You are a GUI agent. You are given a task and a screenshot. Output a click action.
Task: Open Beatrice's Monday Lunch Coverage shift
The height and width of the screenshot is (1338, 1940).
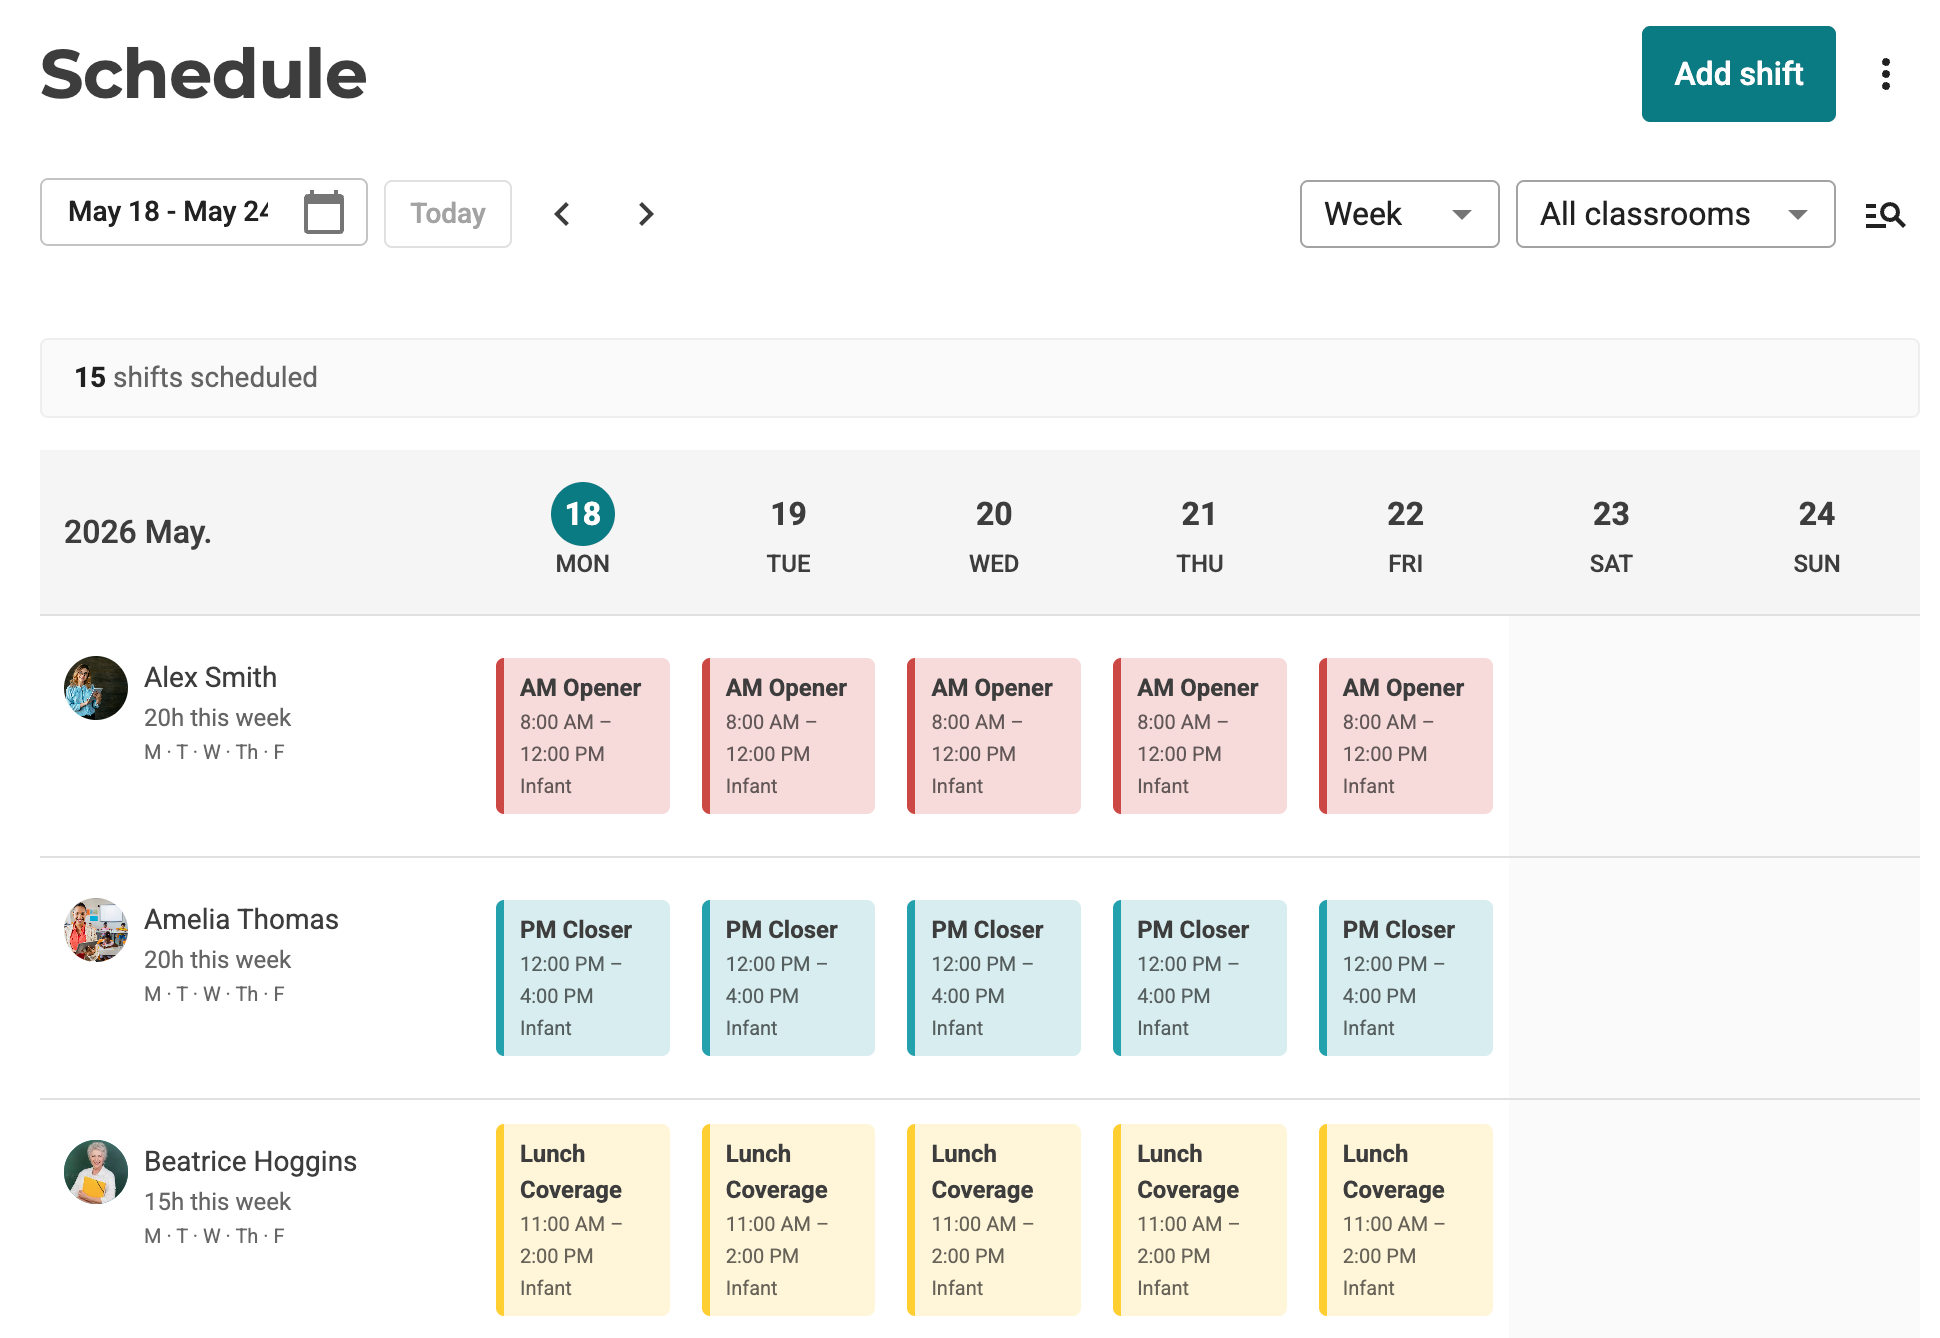point(583,1220)
